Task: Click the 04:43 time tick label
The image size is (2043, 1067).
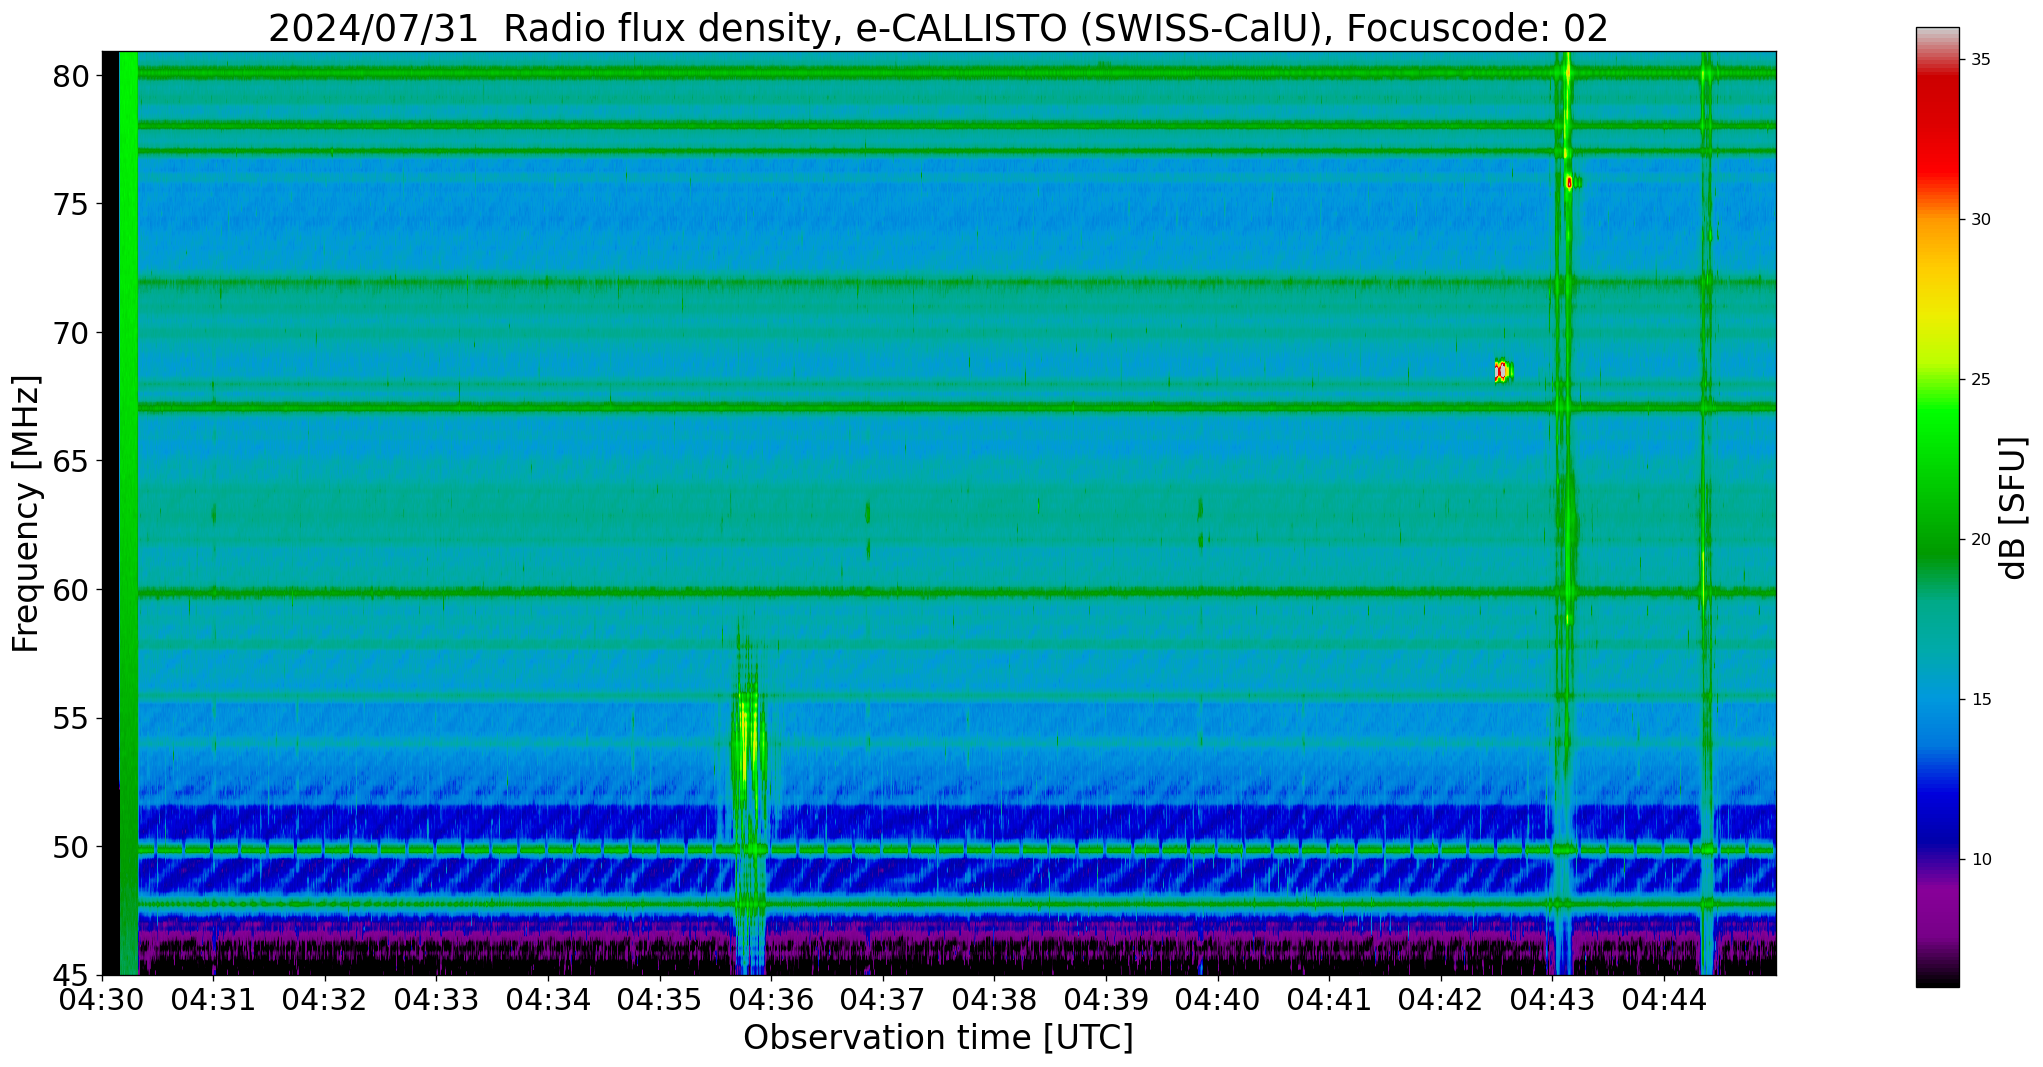Action: 1552,1000
